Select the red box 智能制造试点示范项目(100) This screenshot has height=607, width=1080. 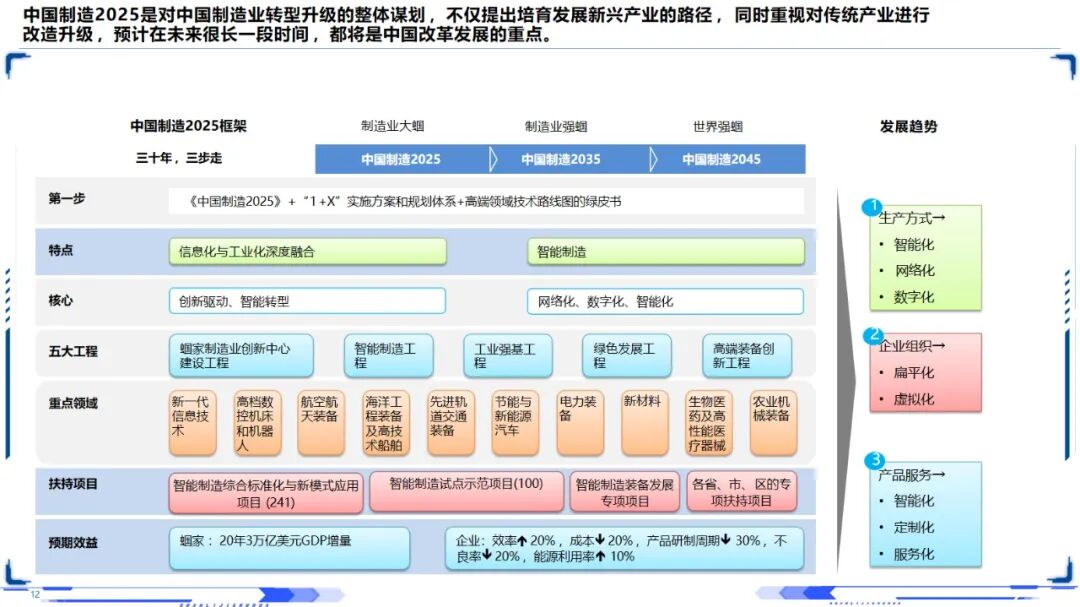click(466, 491)
